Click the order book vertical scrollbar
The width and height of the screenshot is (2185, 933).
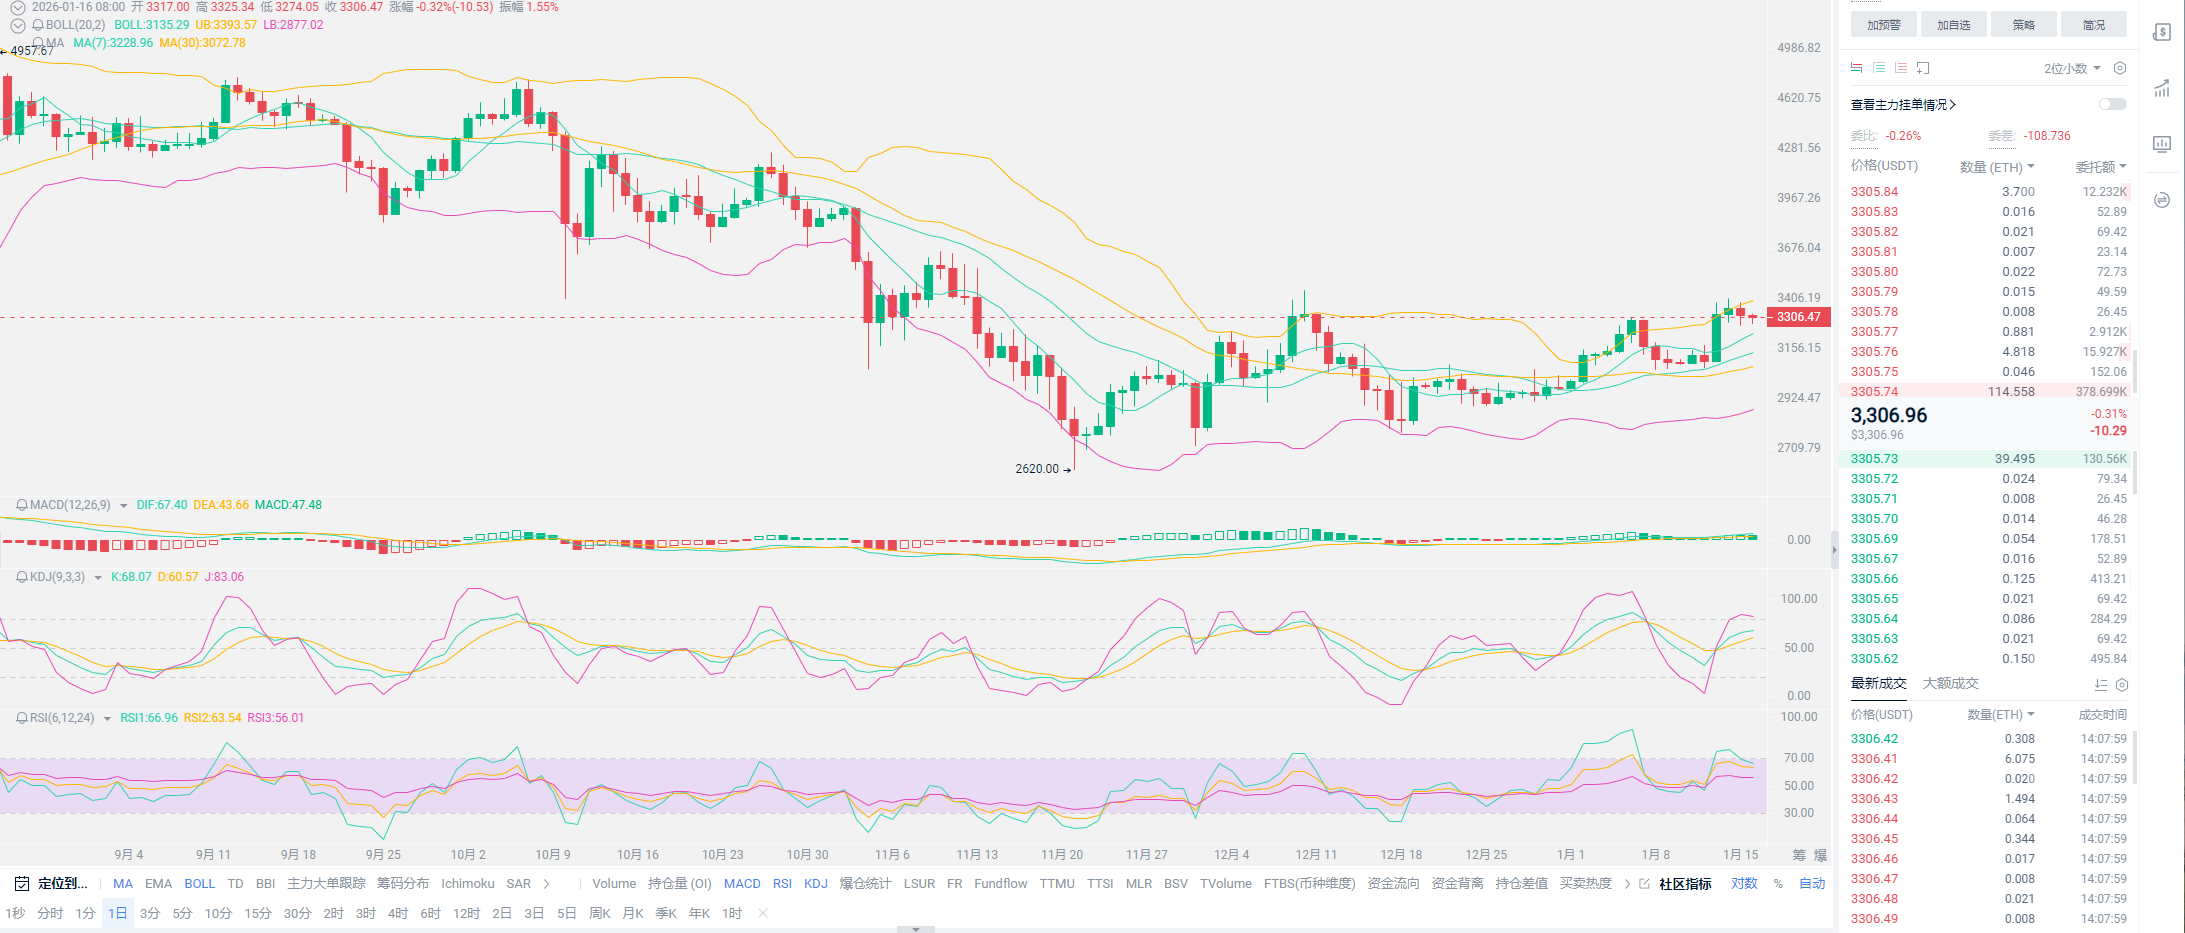[x=2135, y=370]
